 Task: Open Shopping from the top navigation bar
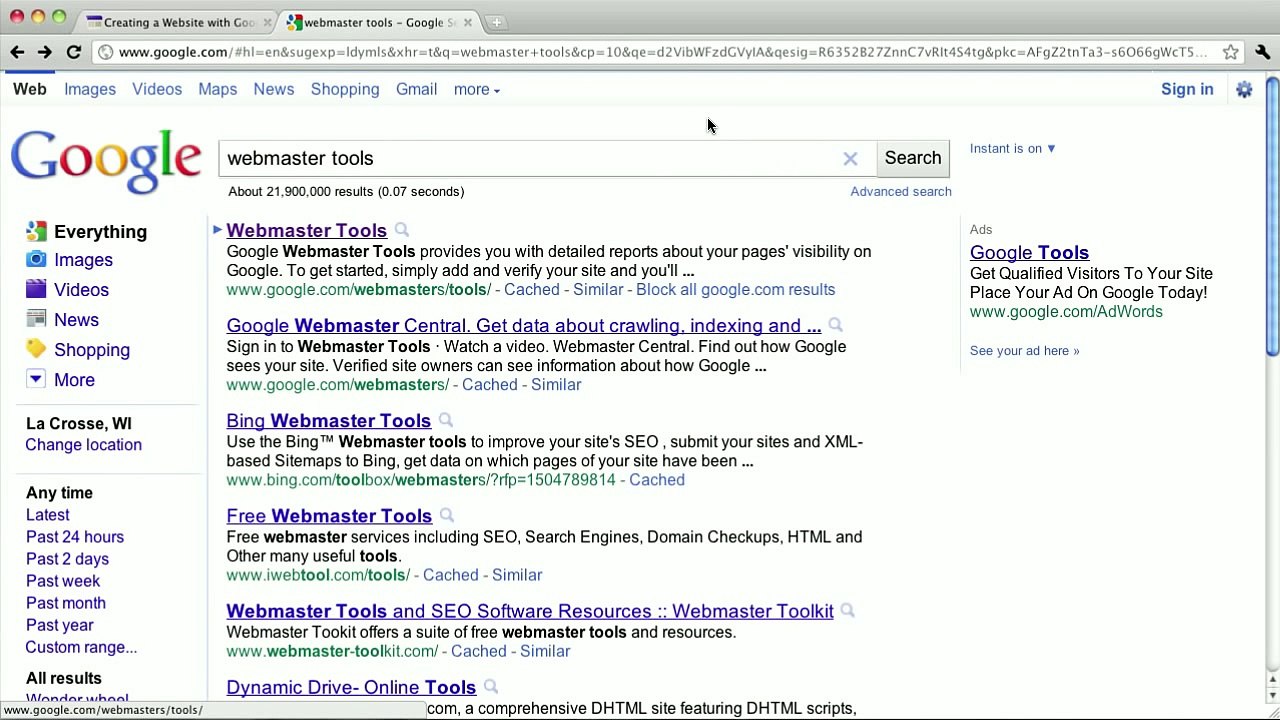[345, 90]
